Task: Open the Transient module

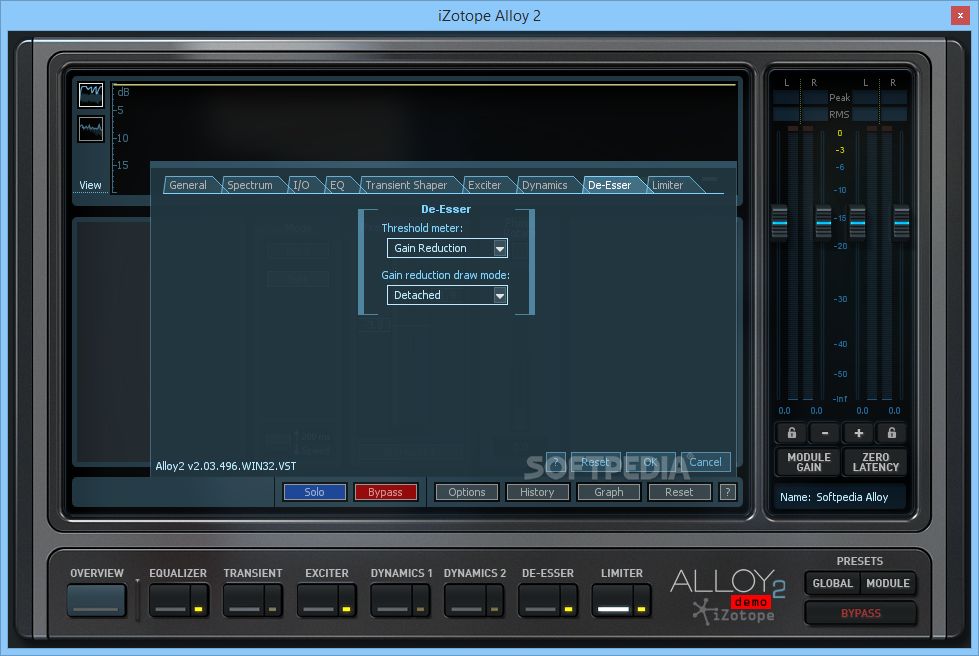Action: (x=244, y=600)
